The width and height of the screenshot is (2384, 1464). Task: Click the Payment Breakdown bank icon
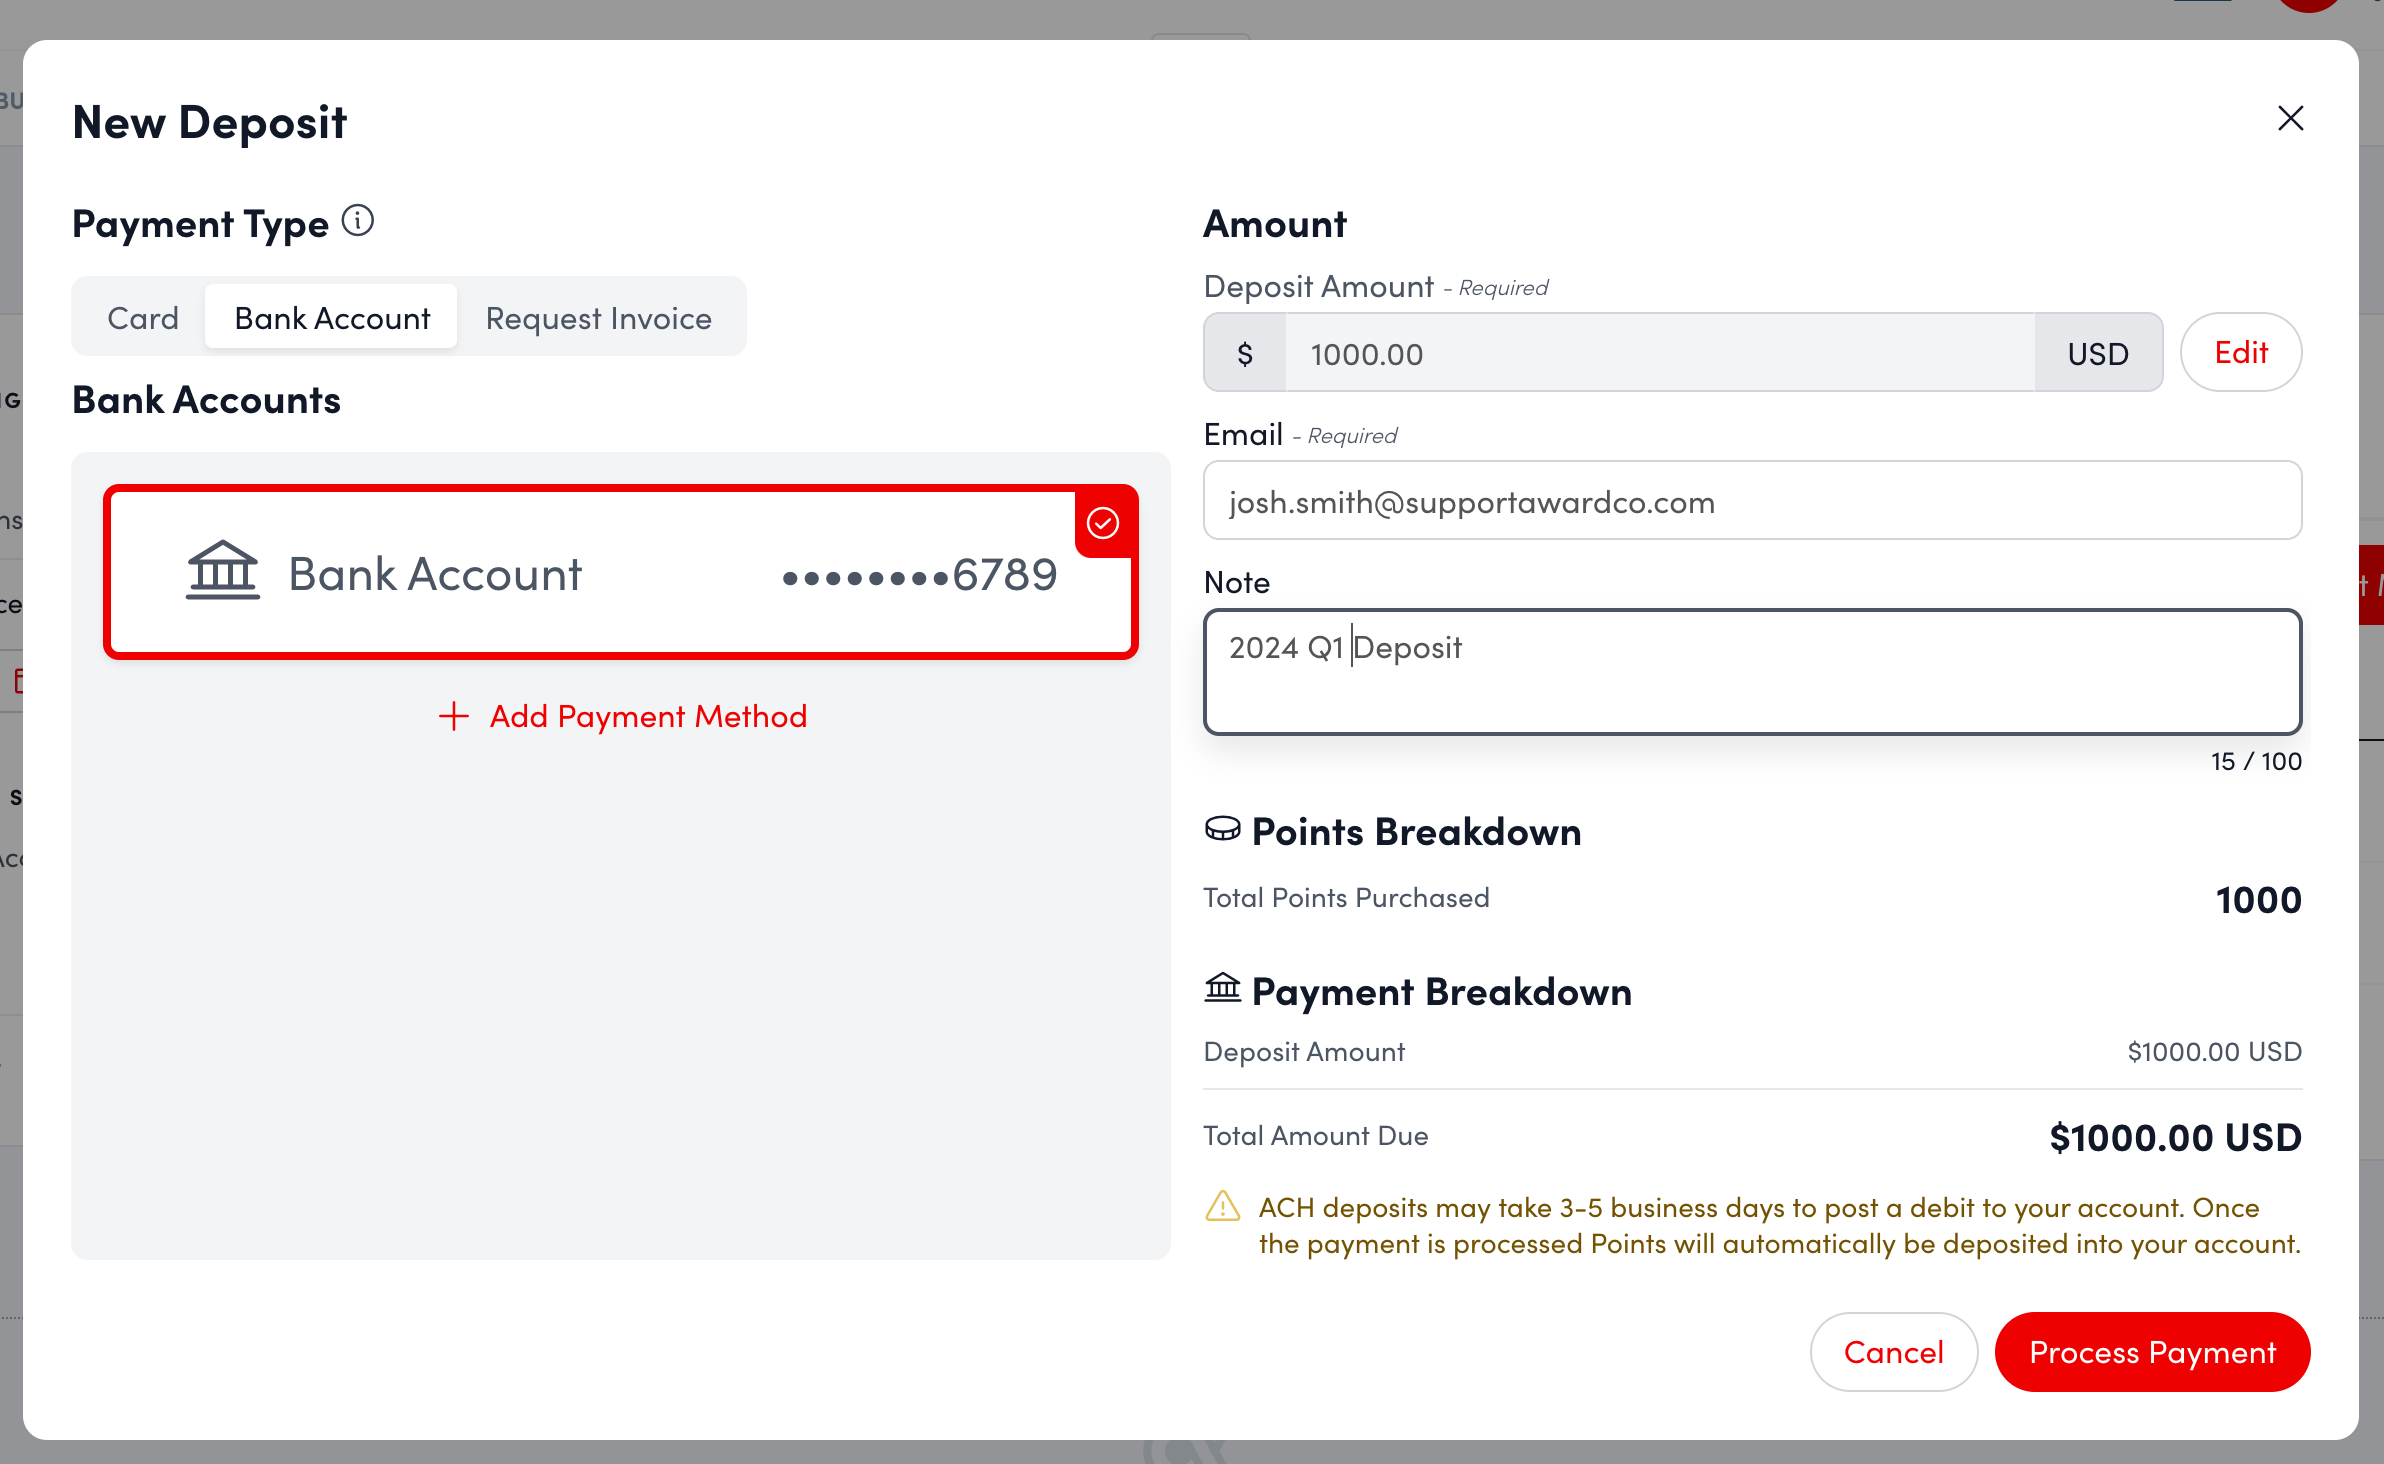point(1222,988)
